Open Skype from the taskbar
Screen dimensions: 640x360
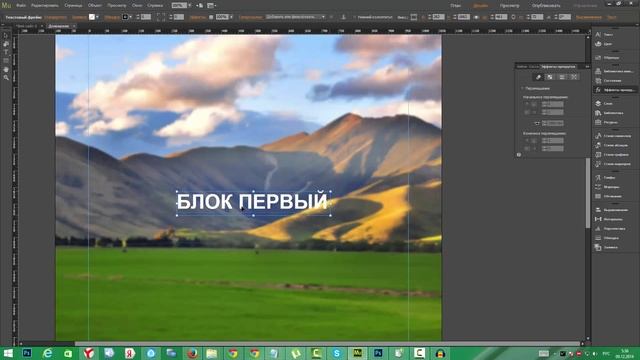tap(337, 353)
